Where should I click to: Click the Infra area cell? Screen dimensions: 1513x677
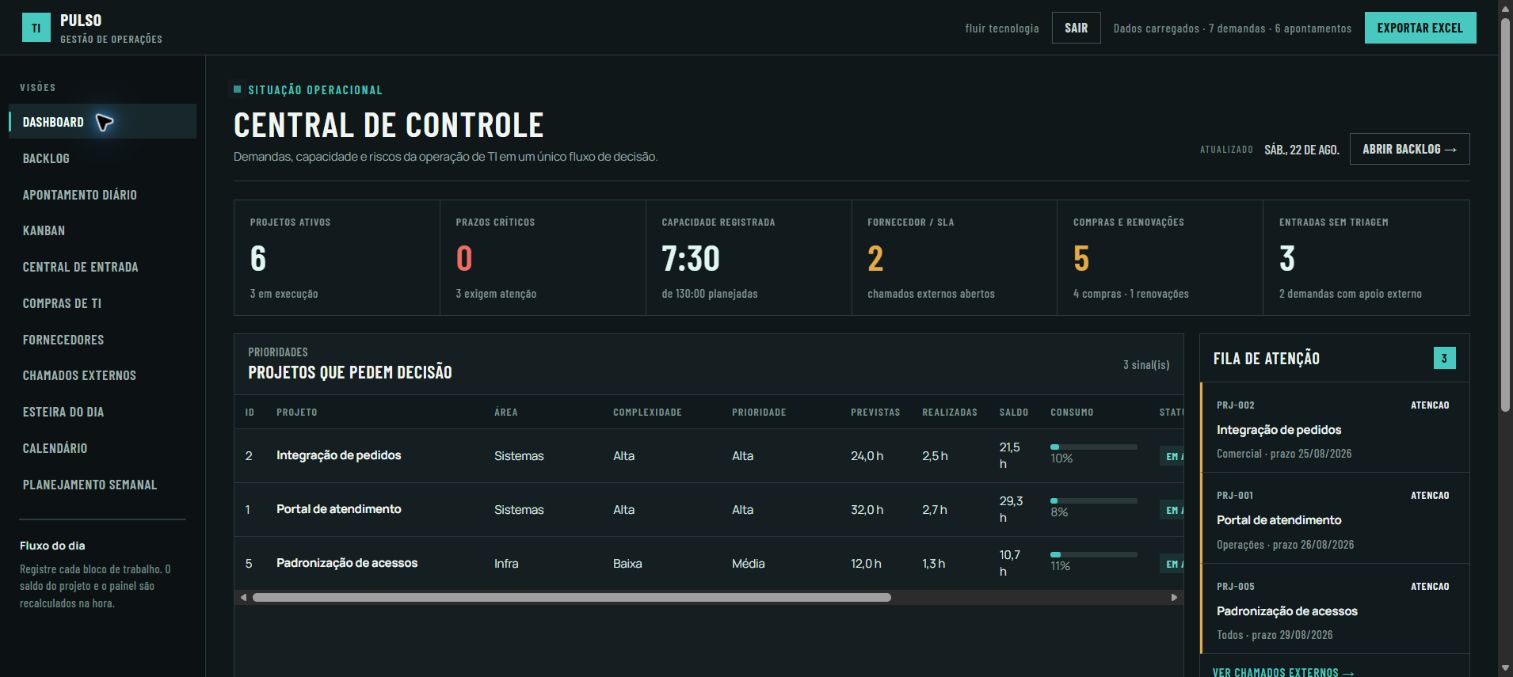tap(506, 564)
